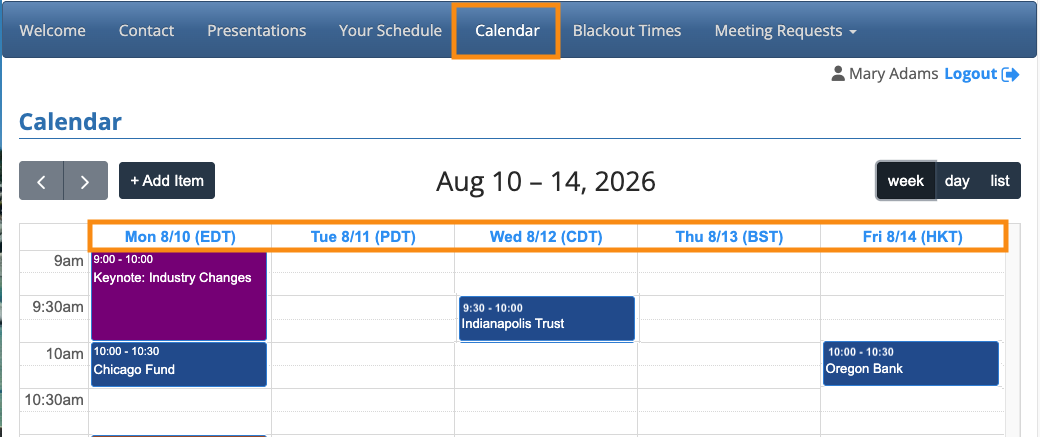Open the Blackout Times tab
This screenshot has width=1040, height=437.
[627, 31]
